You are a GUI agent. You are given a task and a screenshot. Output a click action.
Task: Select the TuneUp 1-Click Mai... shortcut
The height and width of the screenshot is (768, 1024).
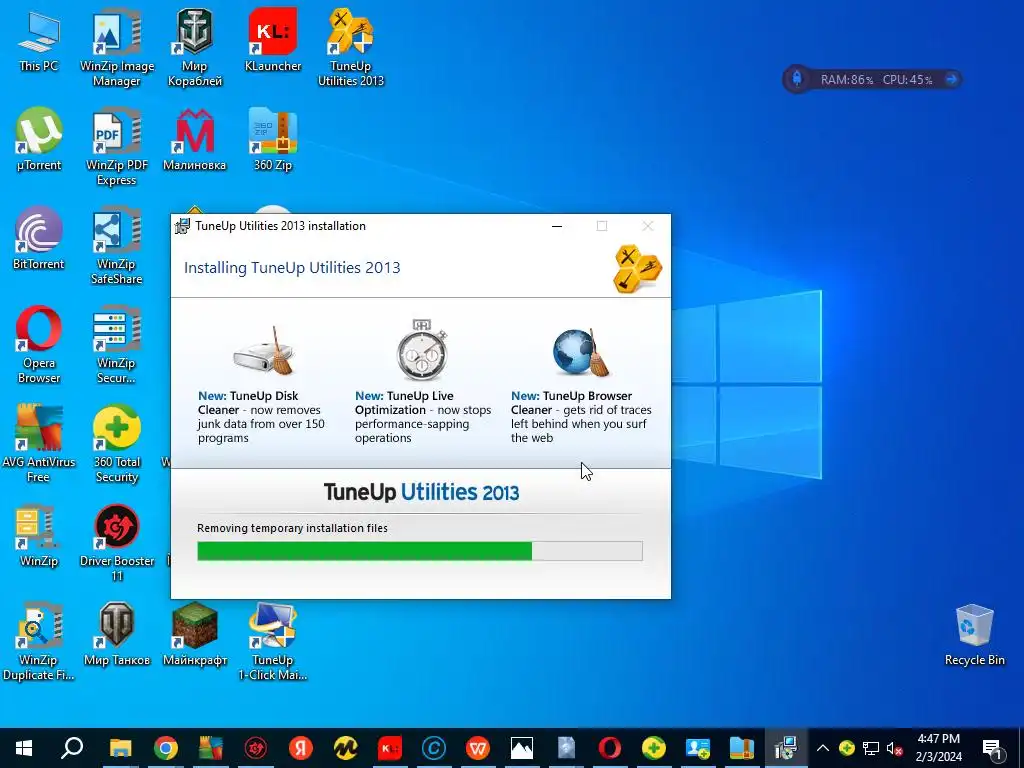[x=273, y=642]
